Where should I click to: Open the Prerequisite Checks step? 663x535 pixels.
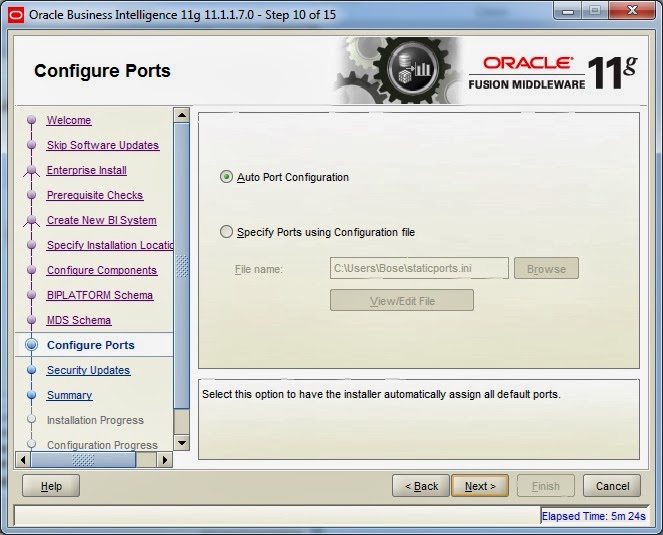coord(95,195)
